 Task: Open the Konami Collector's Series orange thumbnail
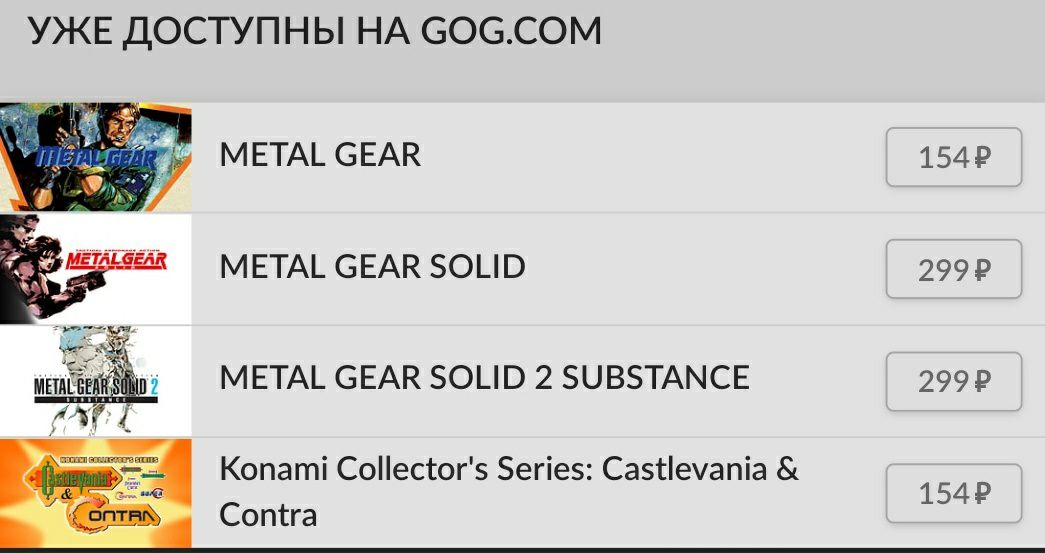96,493
